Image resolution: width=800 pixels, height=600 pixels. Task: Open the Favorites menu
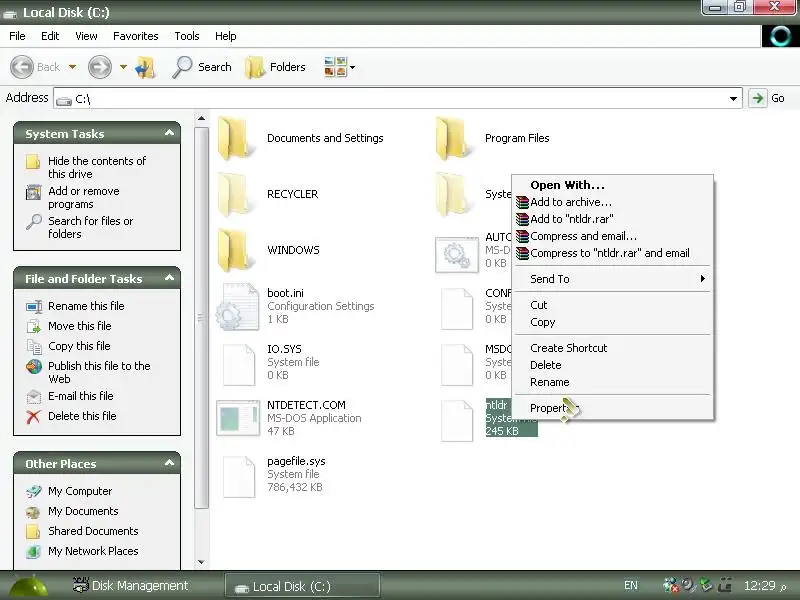coord(136,36)
